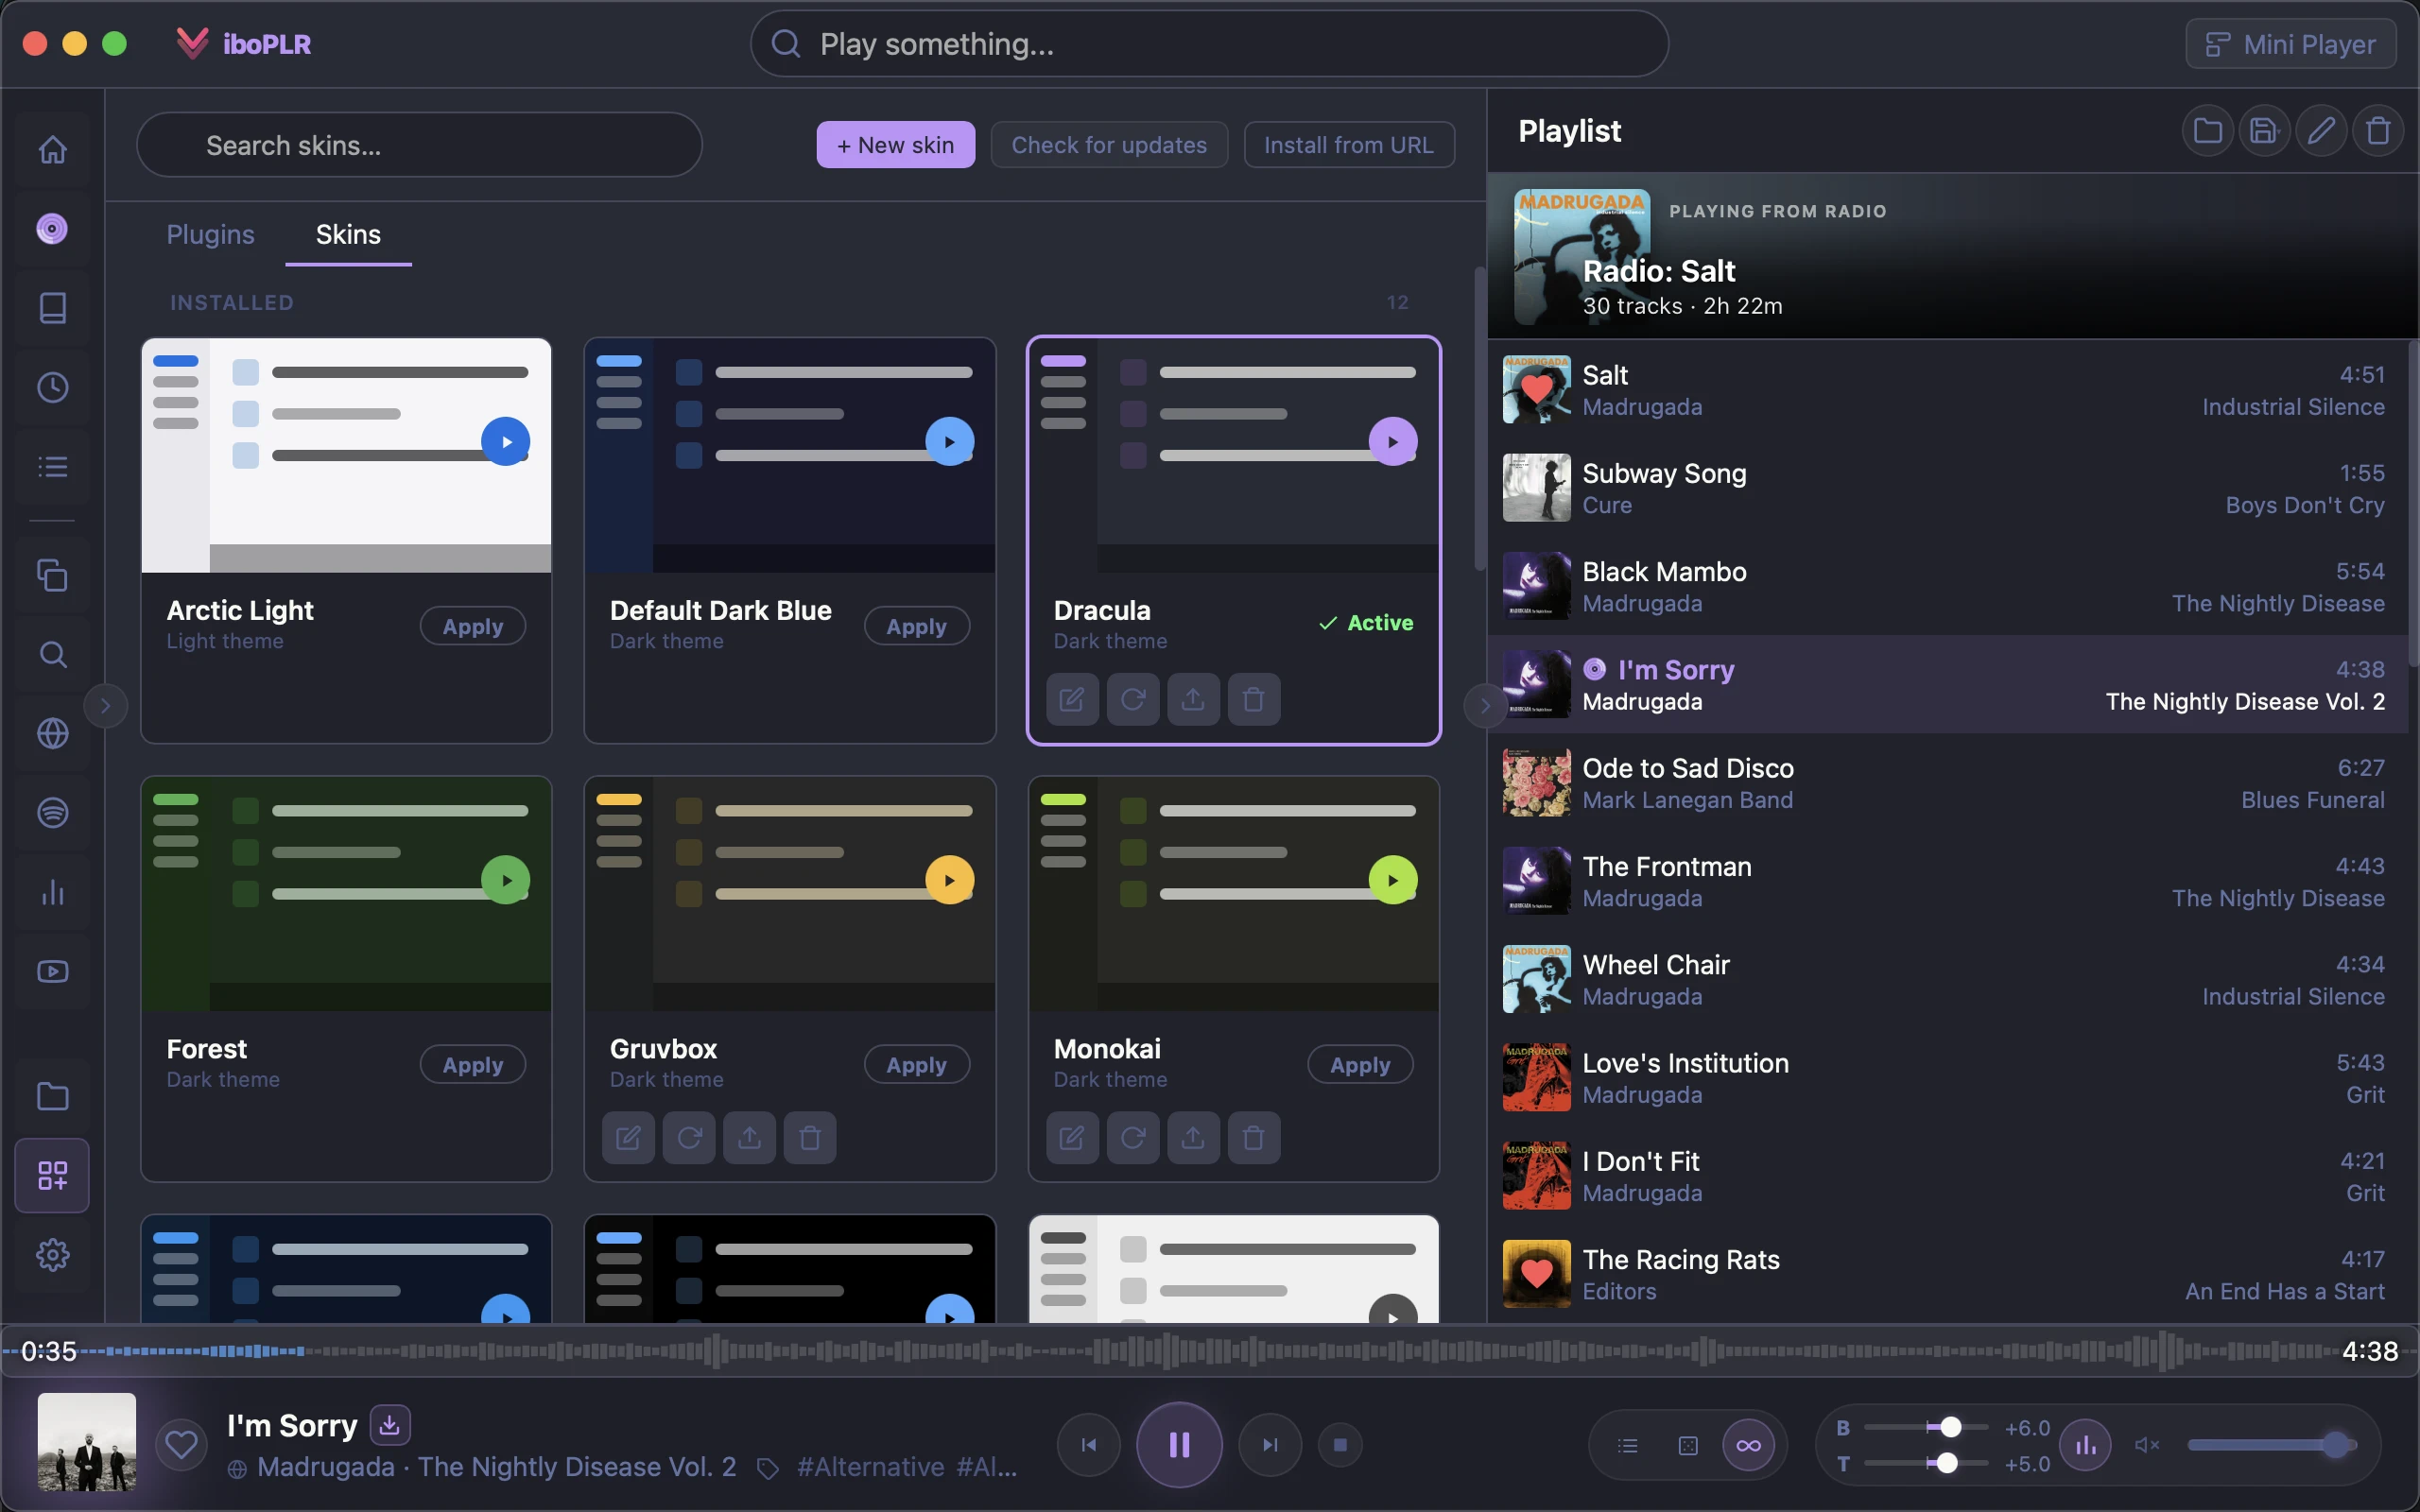This screenshot has width=2420, height=1512.
Task: Switch to the Plugins tab
Action: coord(210,234)
